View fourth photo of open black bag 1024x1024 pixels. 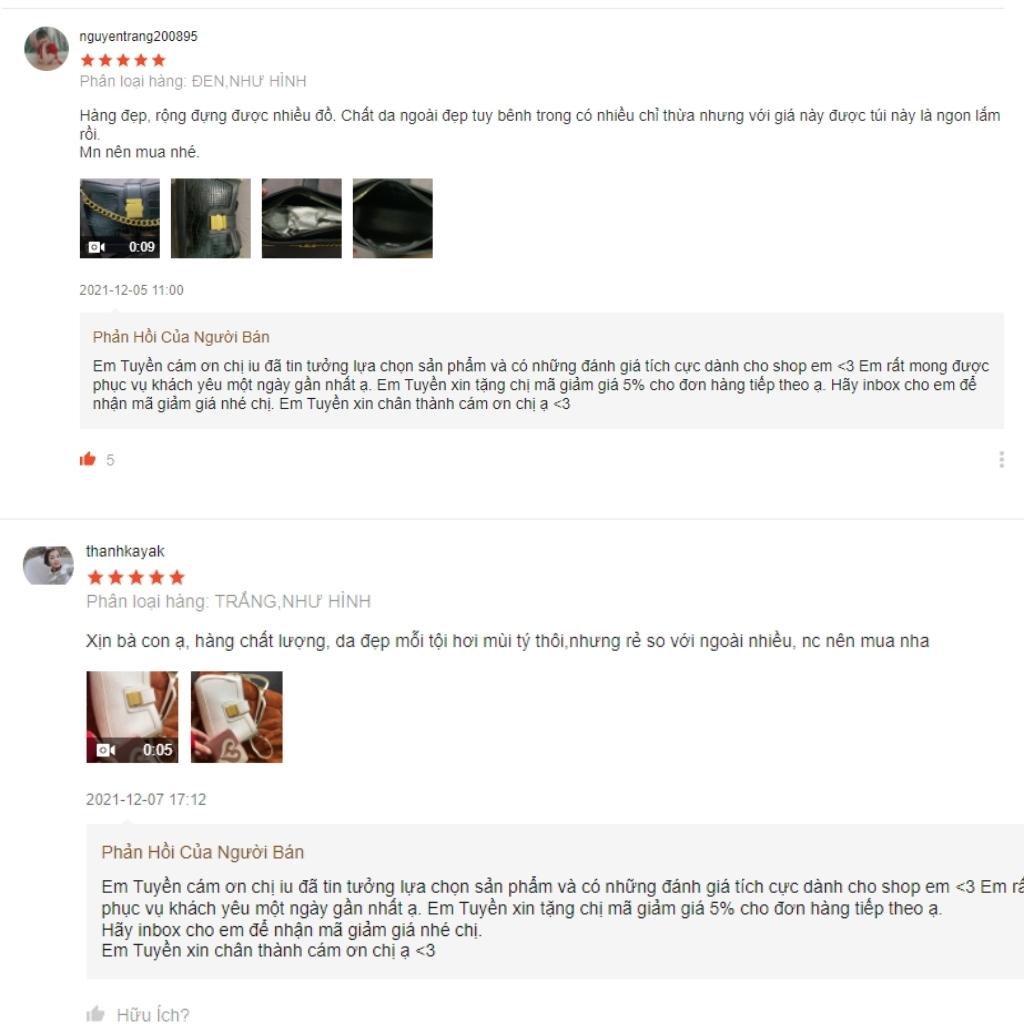(x=392, y=218)
